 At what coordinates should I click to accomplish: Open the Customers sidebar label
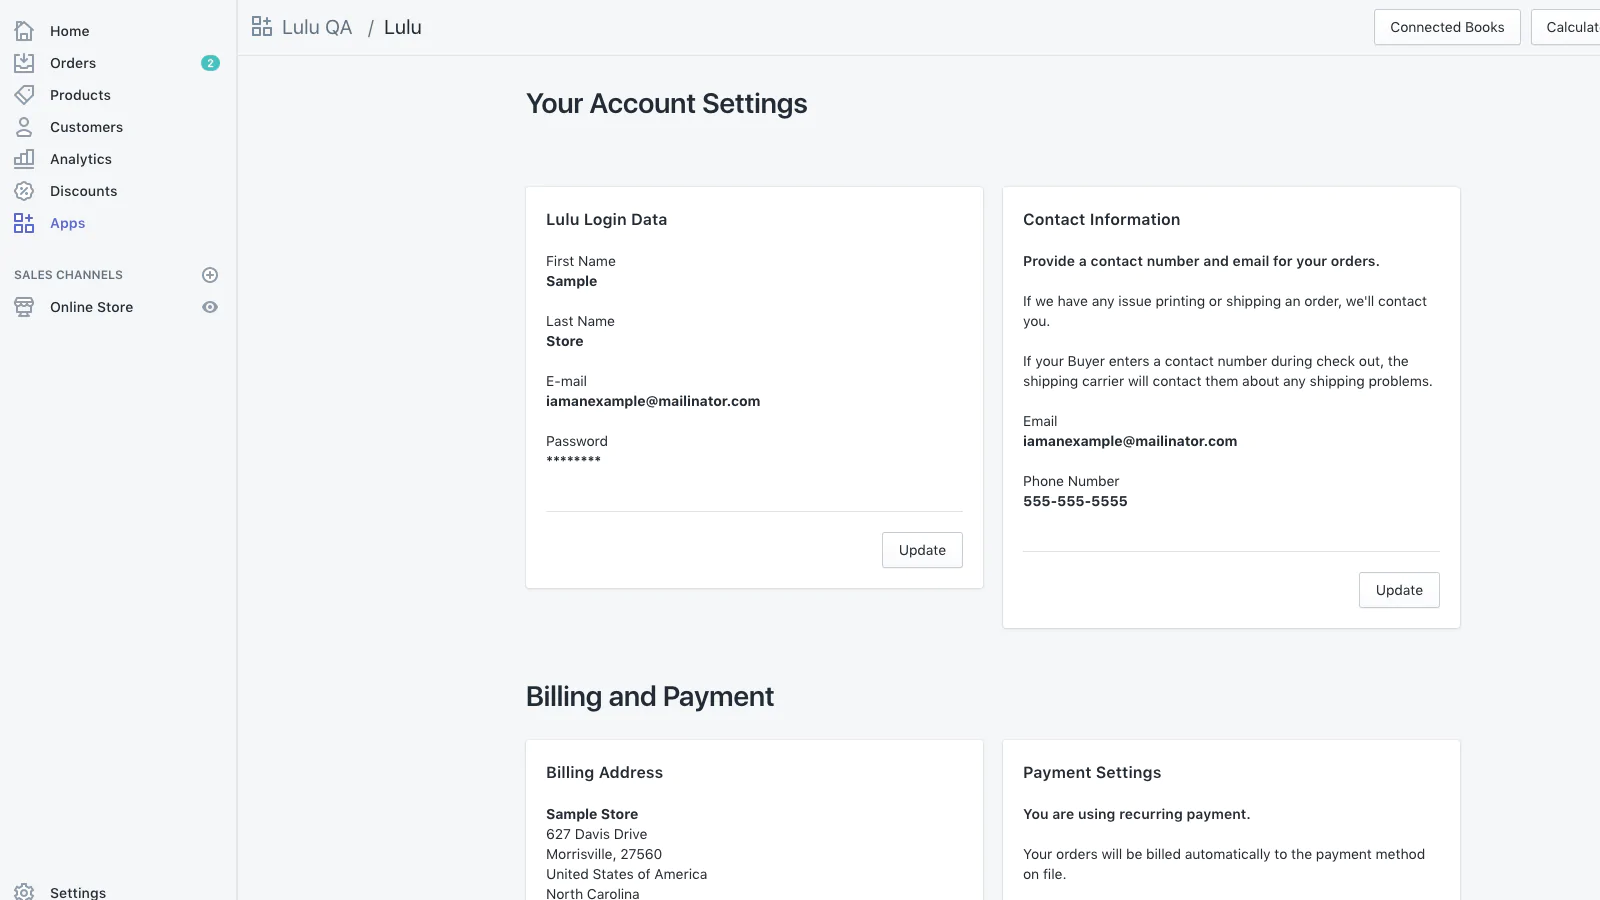[x=86, y=127]
